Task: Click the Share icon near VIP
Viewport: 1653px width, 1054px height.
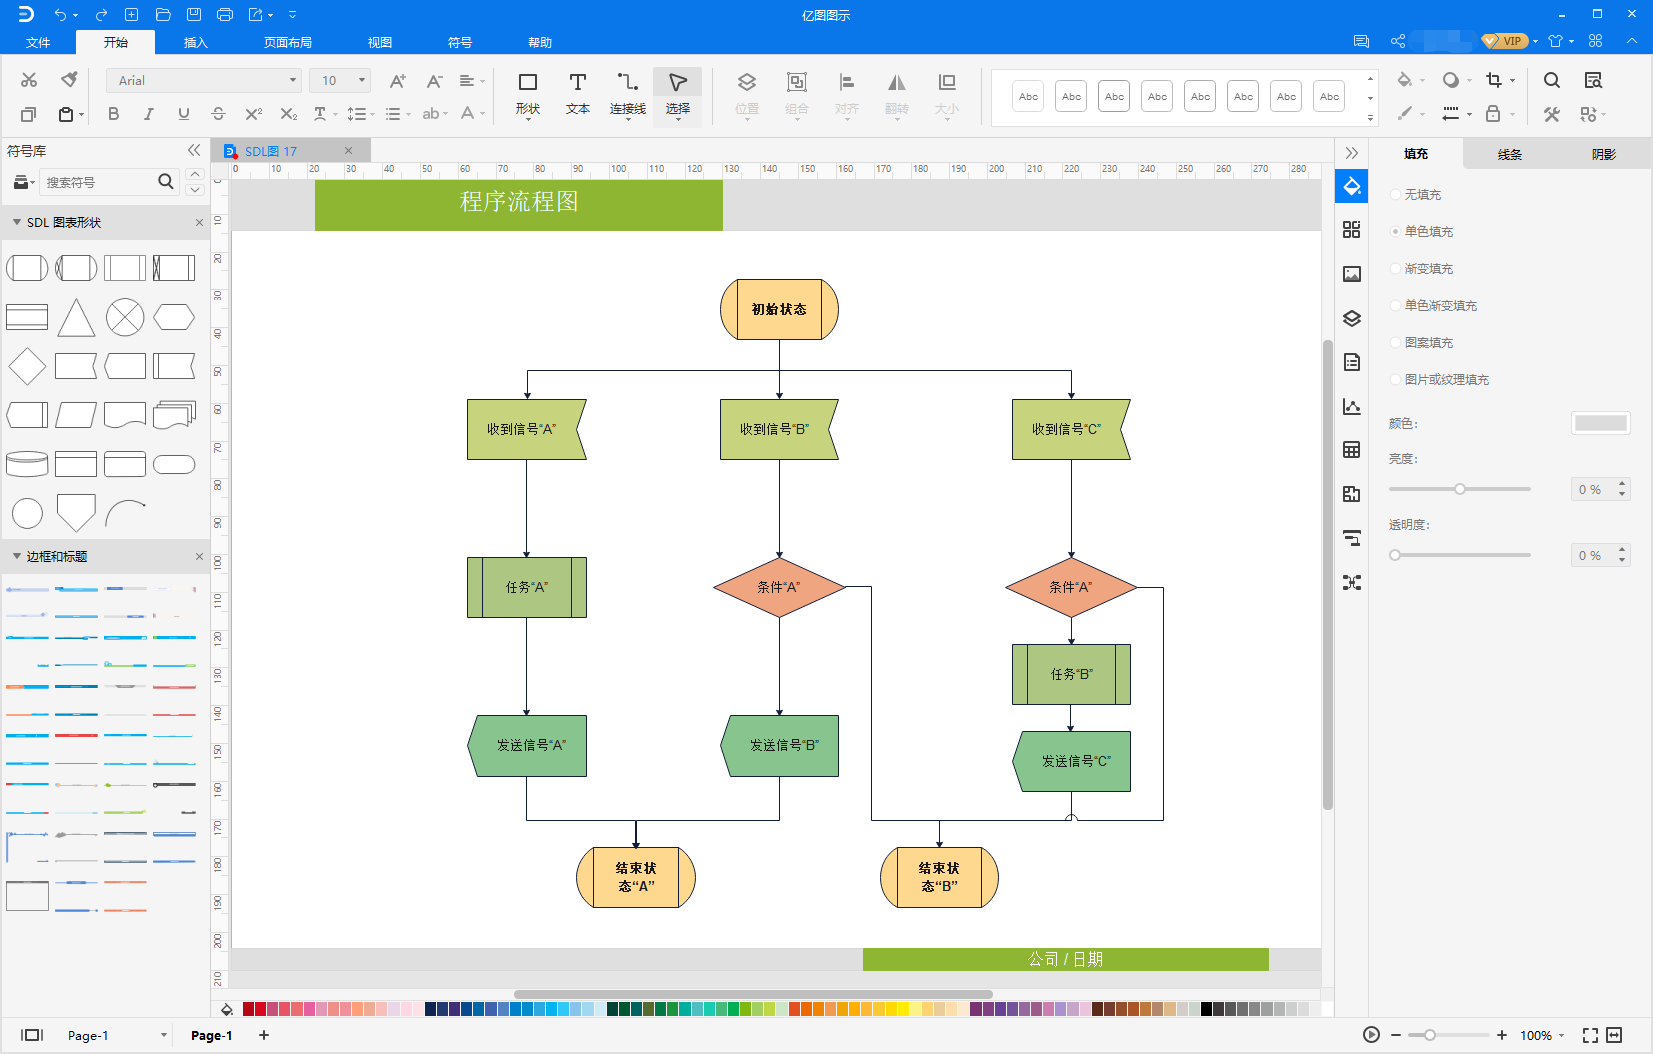Action: tap(1398, 41)
